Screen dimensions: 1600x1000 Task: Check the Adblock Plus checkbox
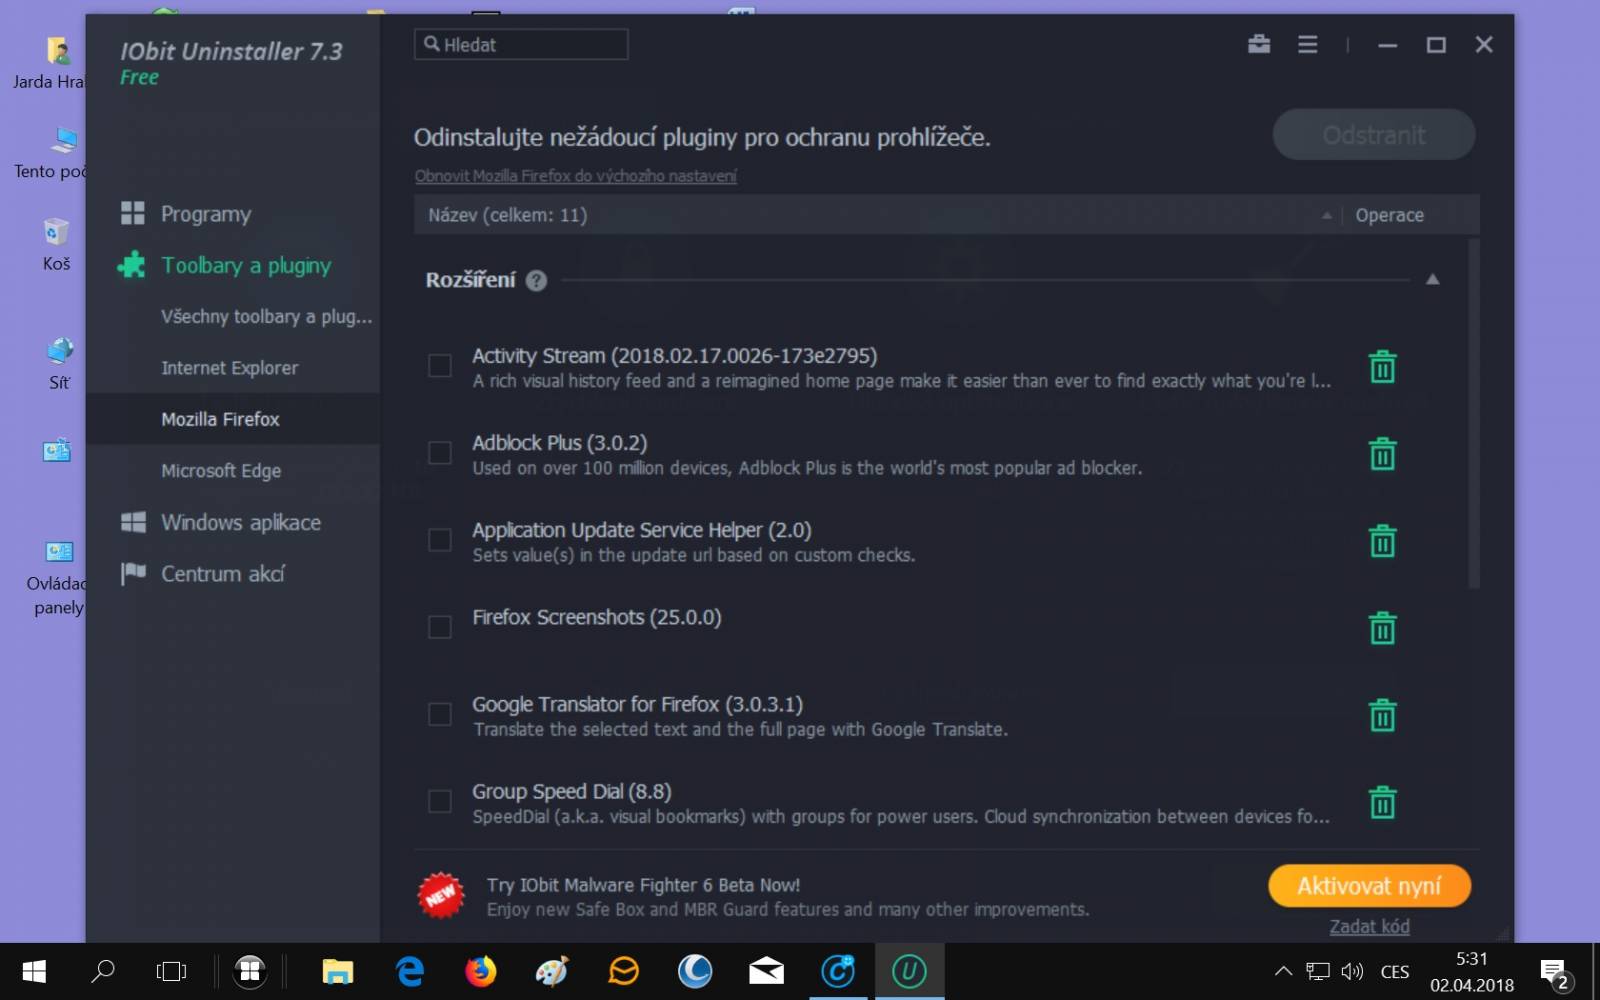tap(440, 453)
